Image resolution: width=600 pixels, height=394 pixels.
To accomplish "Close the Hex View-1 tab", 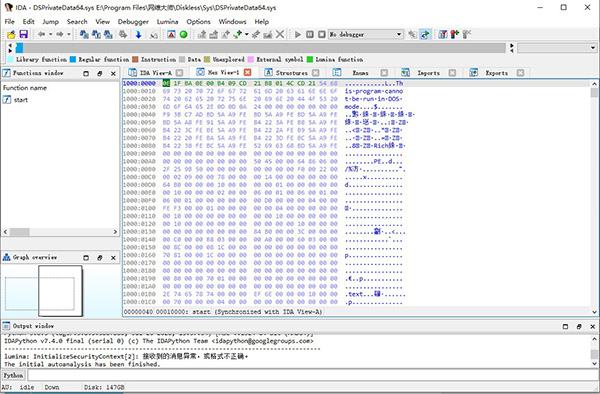I will click(248, 72).
